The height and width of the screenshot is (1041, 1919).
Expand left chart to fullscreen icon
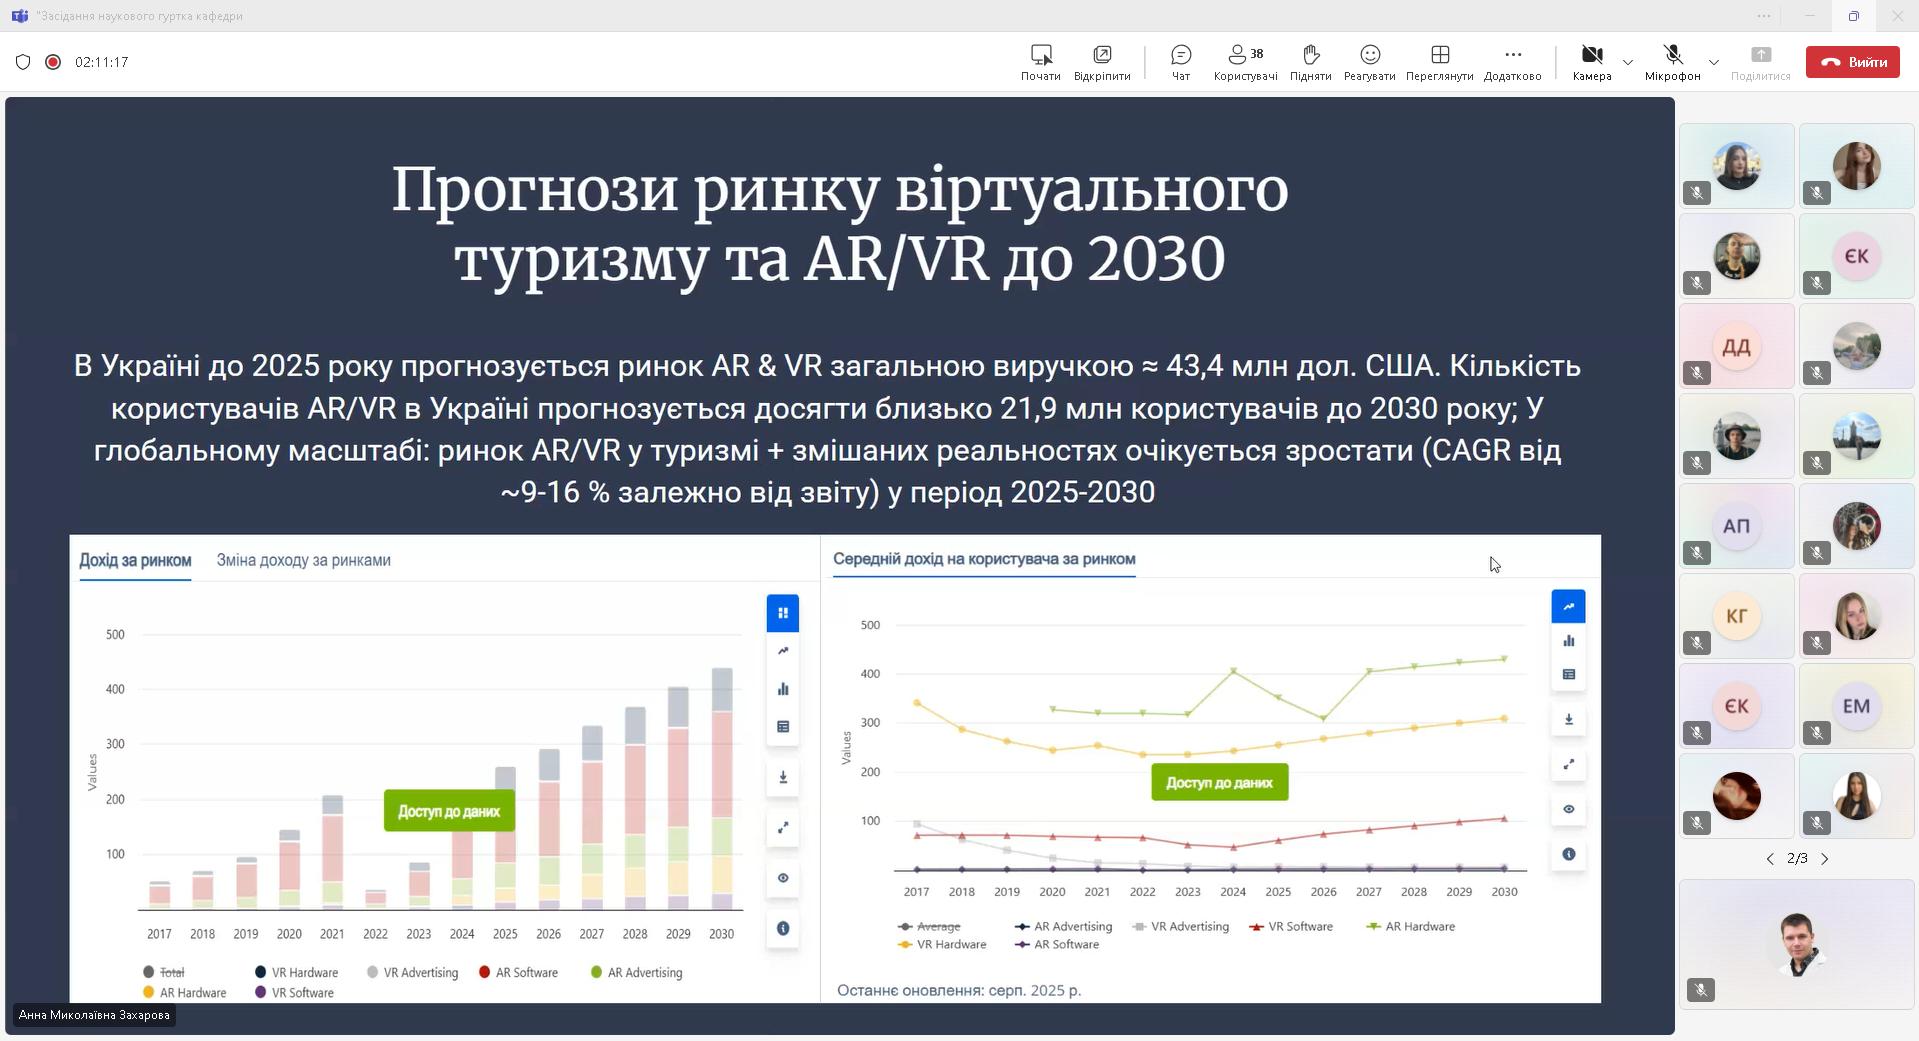pos(783,827)
